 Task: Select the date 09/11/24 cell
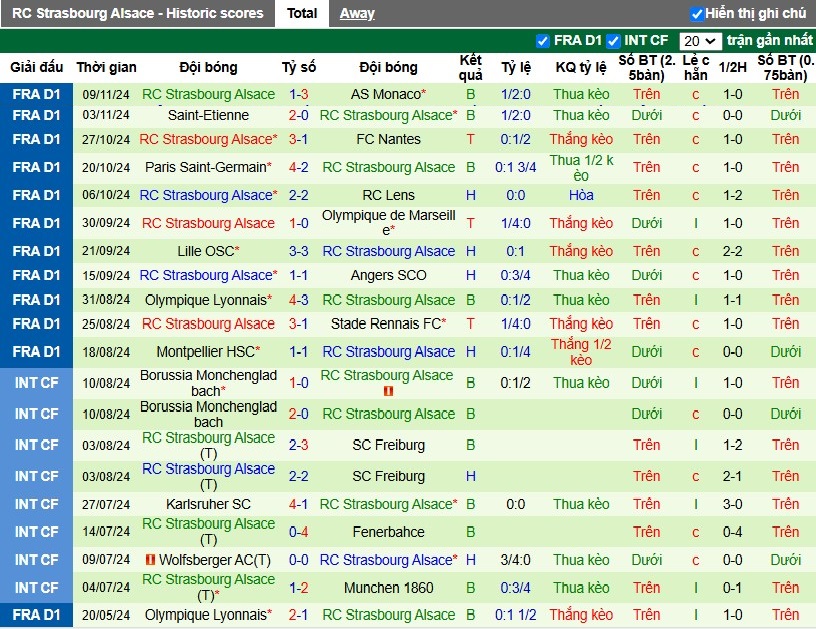coord(106,94)
